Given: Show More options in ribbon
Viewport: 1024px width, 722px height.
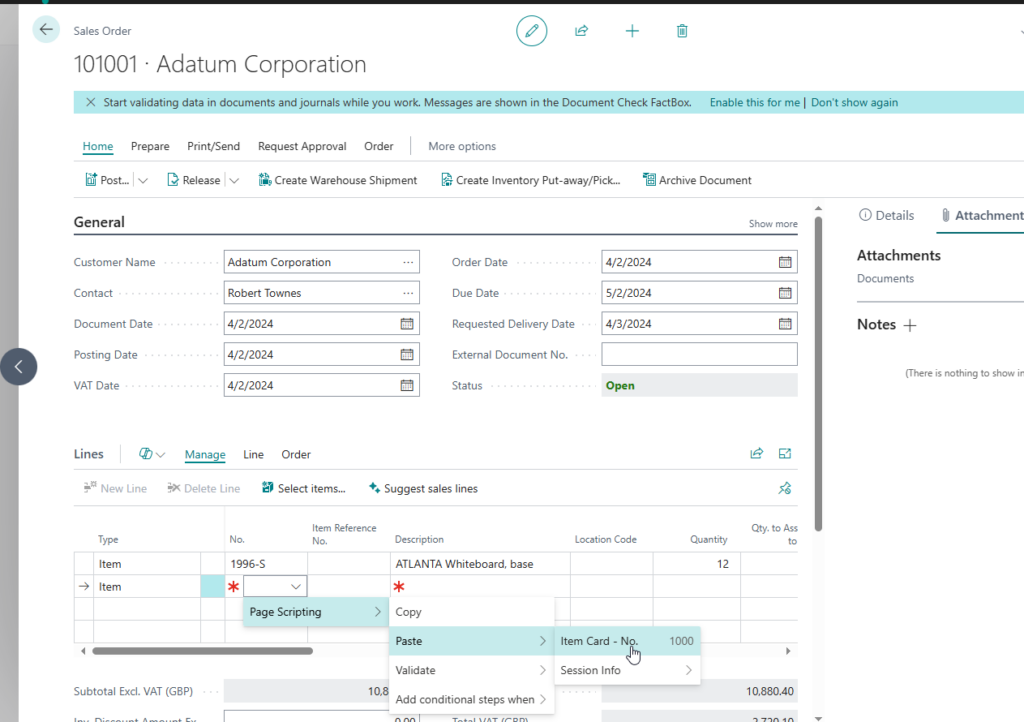Looking at the screenshot, I should pos(462,146).
